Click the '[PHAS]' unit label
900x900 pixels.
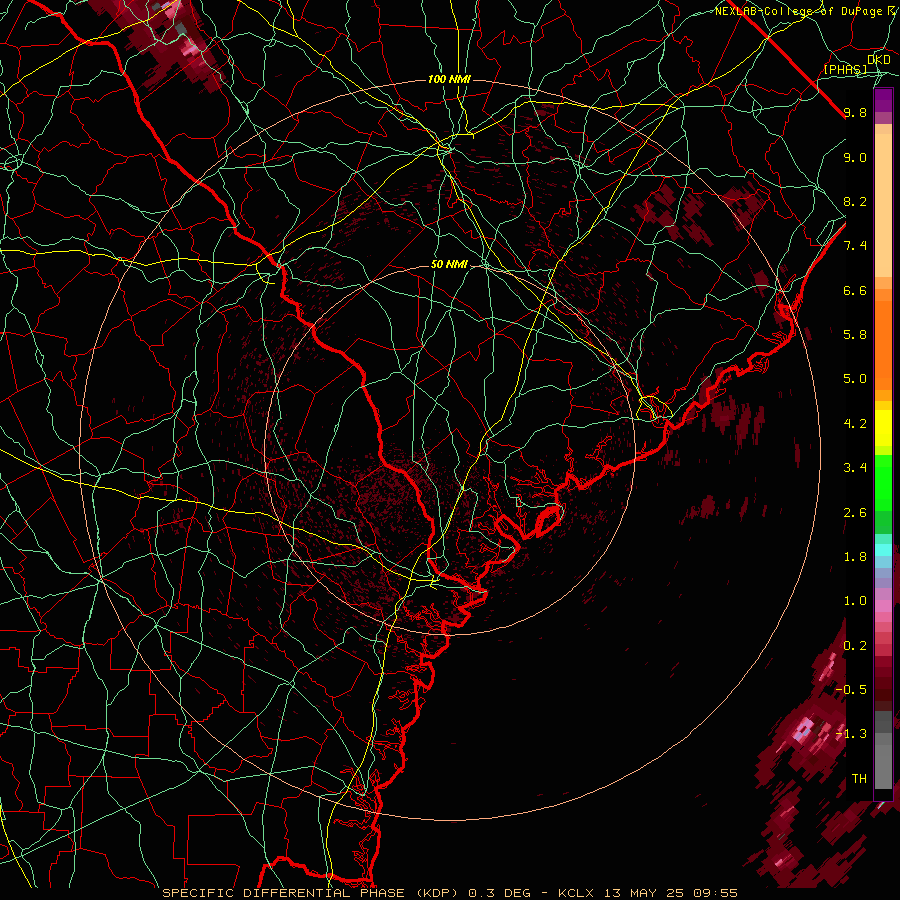(x=845, y=69)
